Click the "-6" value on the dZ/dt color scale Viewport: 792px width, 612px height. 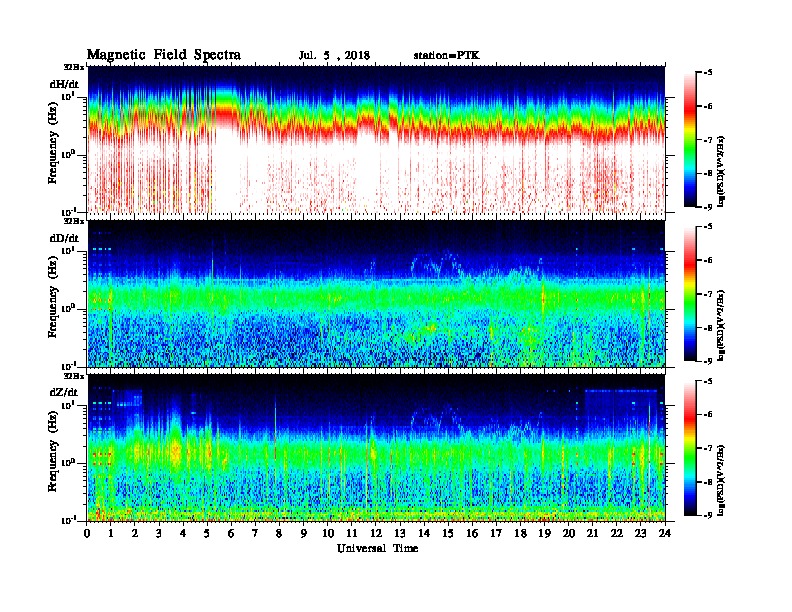click(x=708, y=414)
